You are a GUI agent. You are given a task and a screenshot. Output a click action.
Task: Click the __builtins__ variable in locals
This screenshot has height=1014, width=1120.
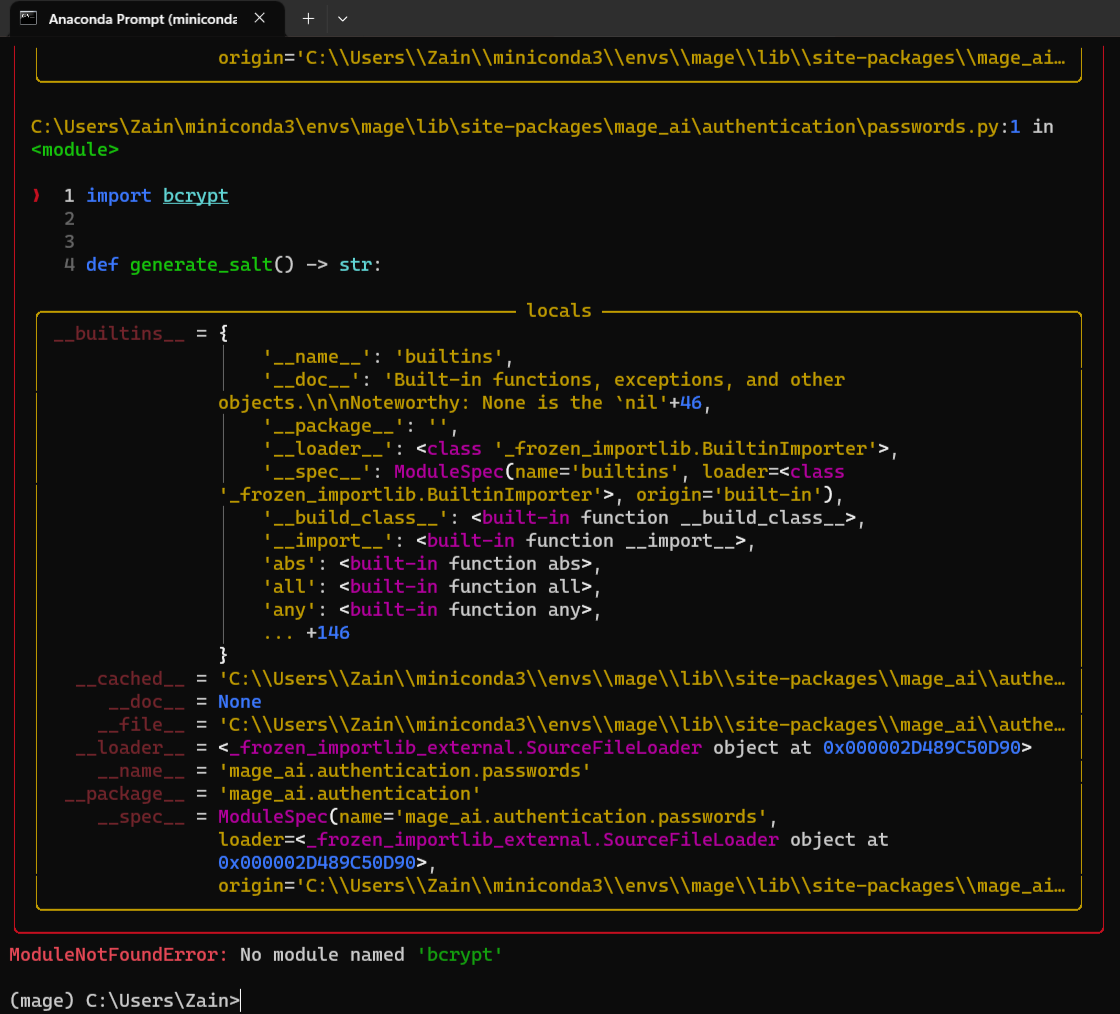point(118,332)
